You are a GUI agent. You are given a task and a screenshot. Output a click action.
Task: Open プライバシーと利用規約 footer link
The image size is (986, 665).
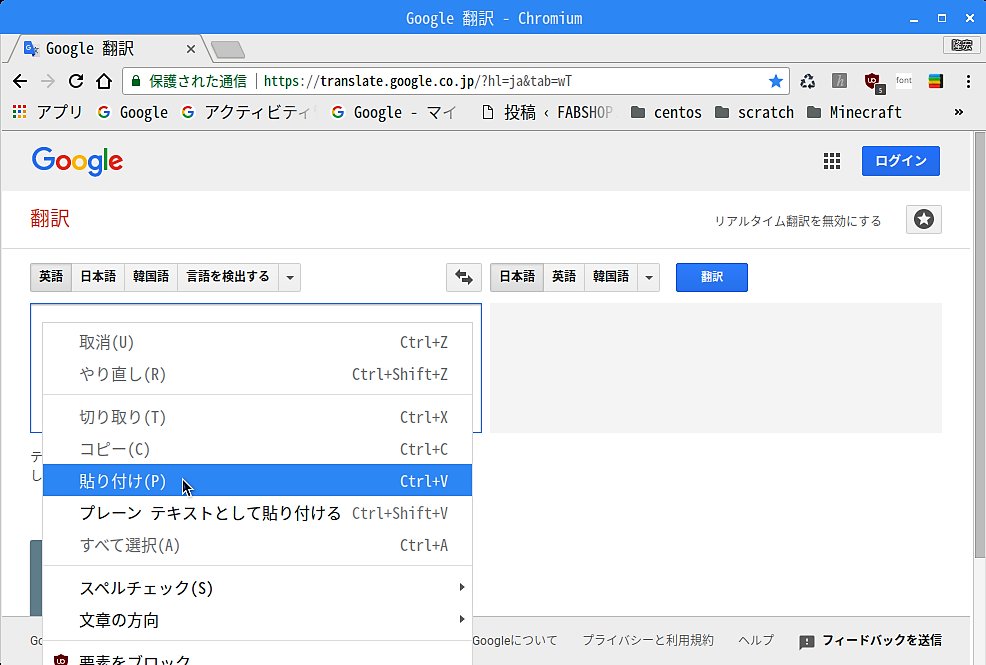pyautogui.click(x=648, y=640)
